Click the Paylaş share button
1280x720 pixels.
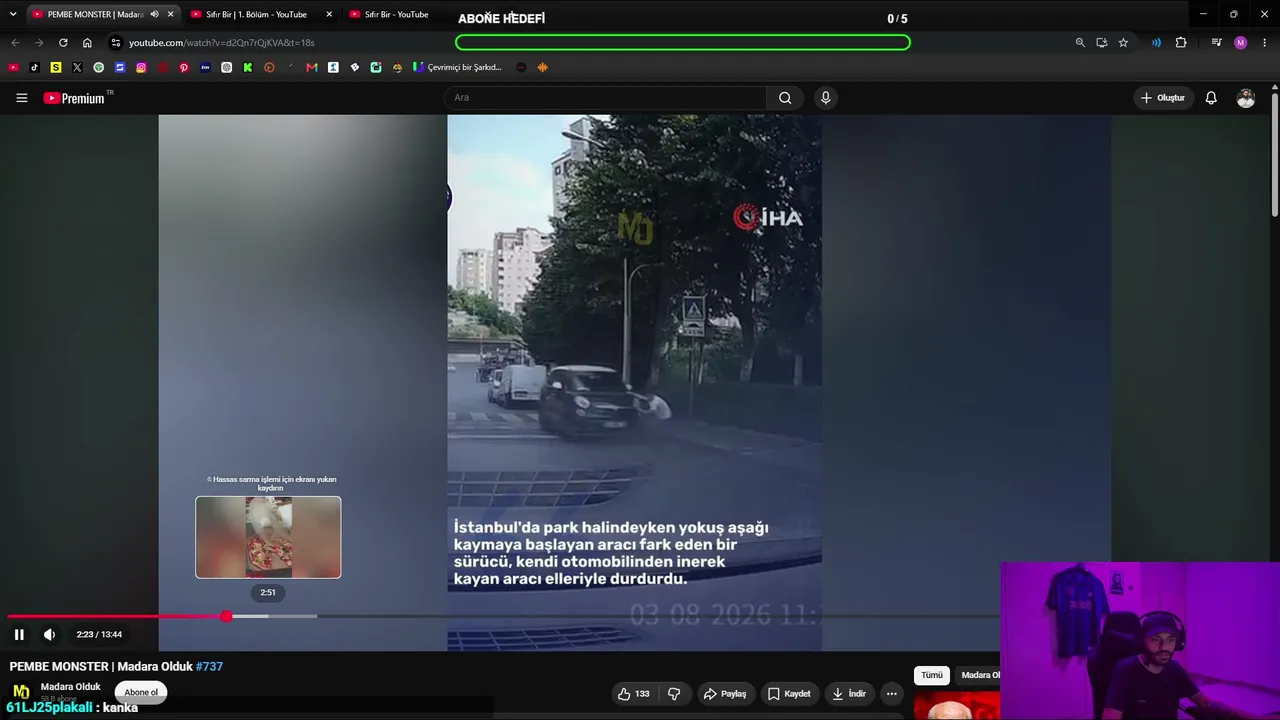725,694
